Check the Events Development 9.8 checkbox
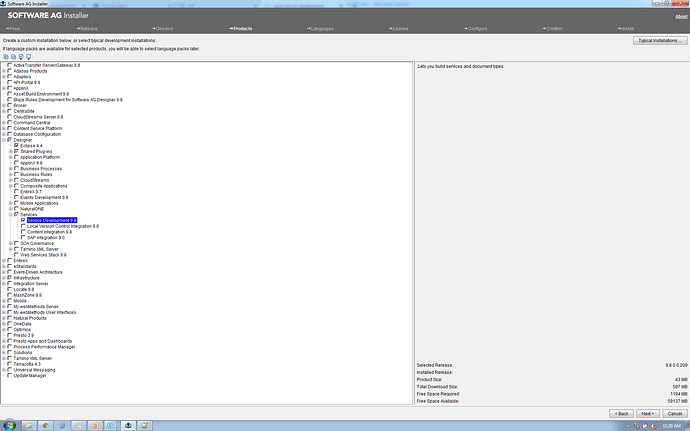The height and width of the screenshot is (431, 690). tap(16, 197)
